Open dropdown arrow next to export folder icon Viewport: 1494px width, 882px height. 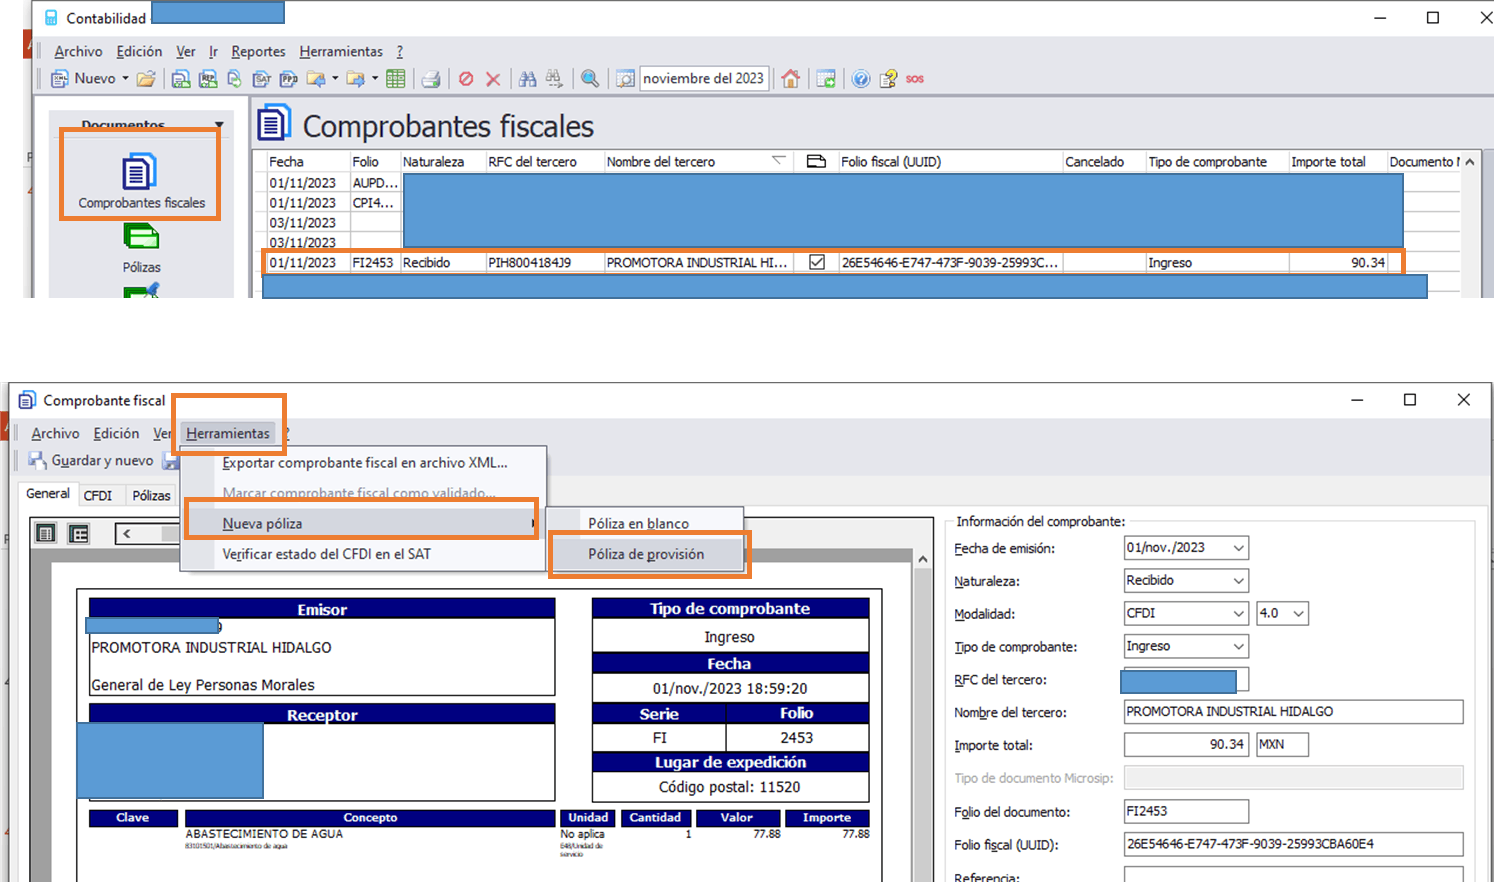pyautogui.click(x=375, y=79)
